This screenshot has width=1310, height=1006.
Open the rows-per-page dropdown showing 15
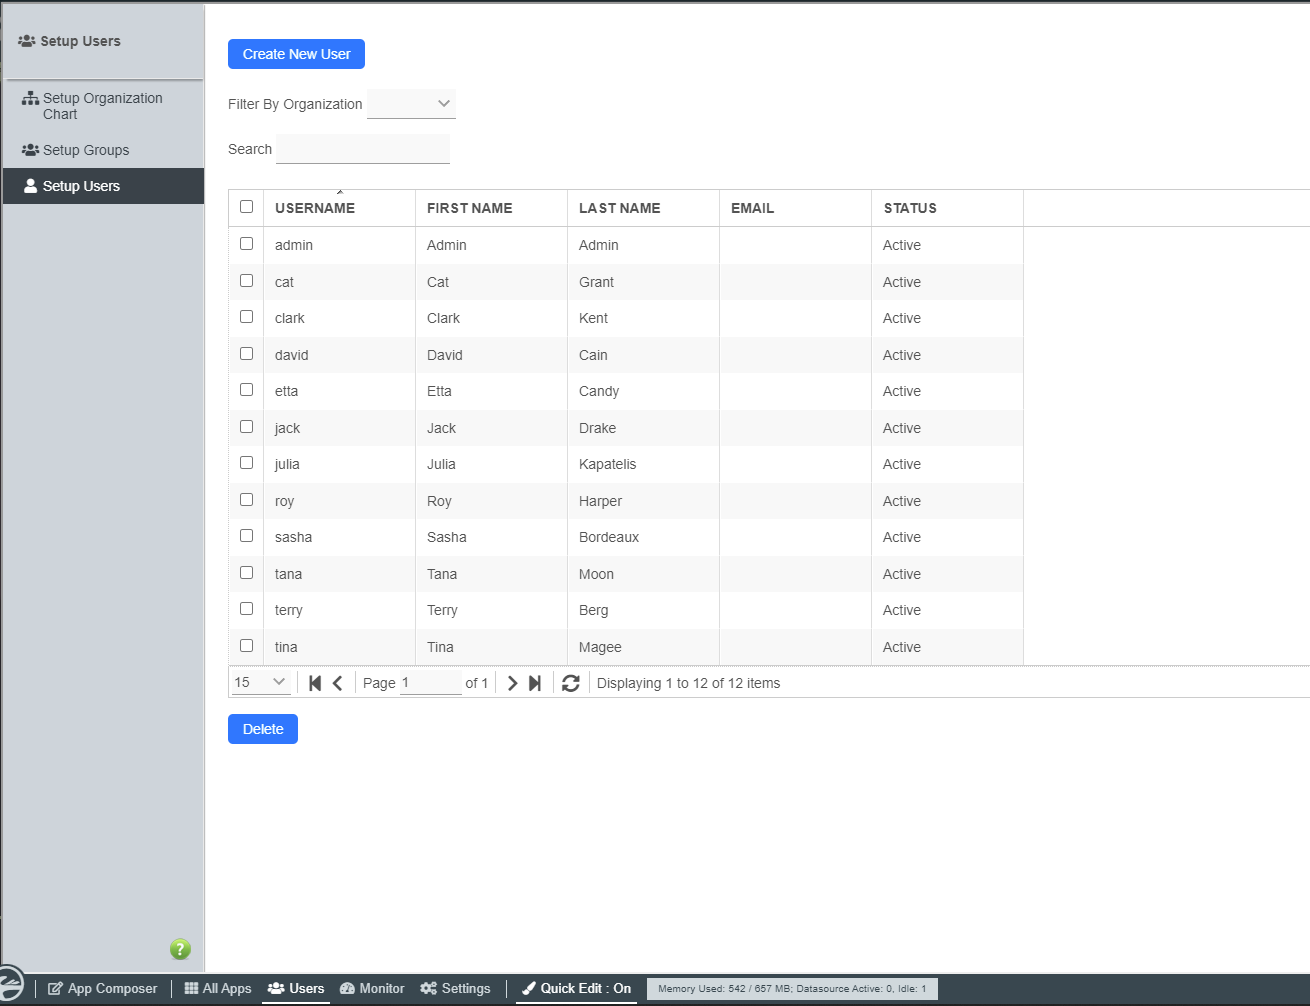(261, 682)
